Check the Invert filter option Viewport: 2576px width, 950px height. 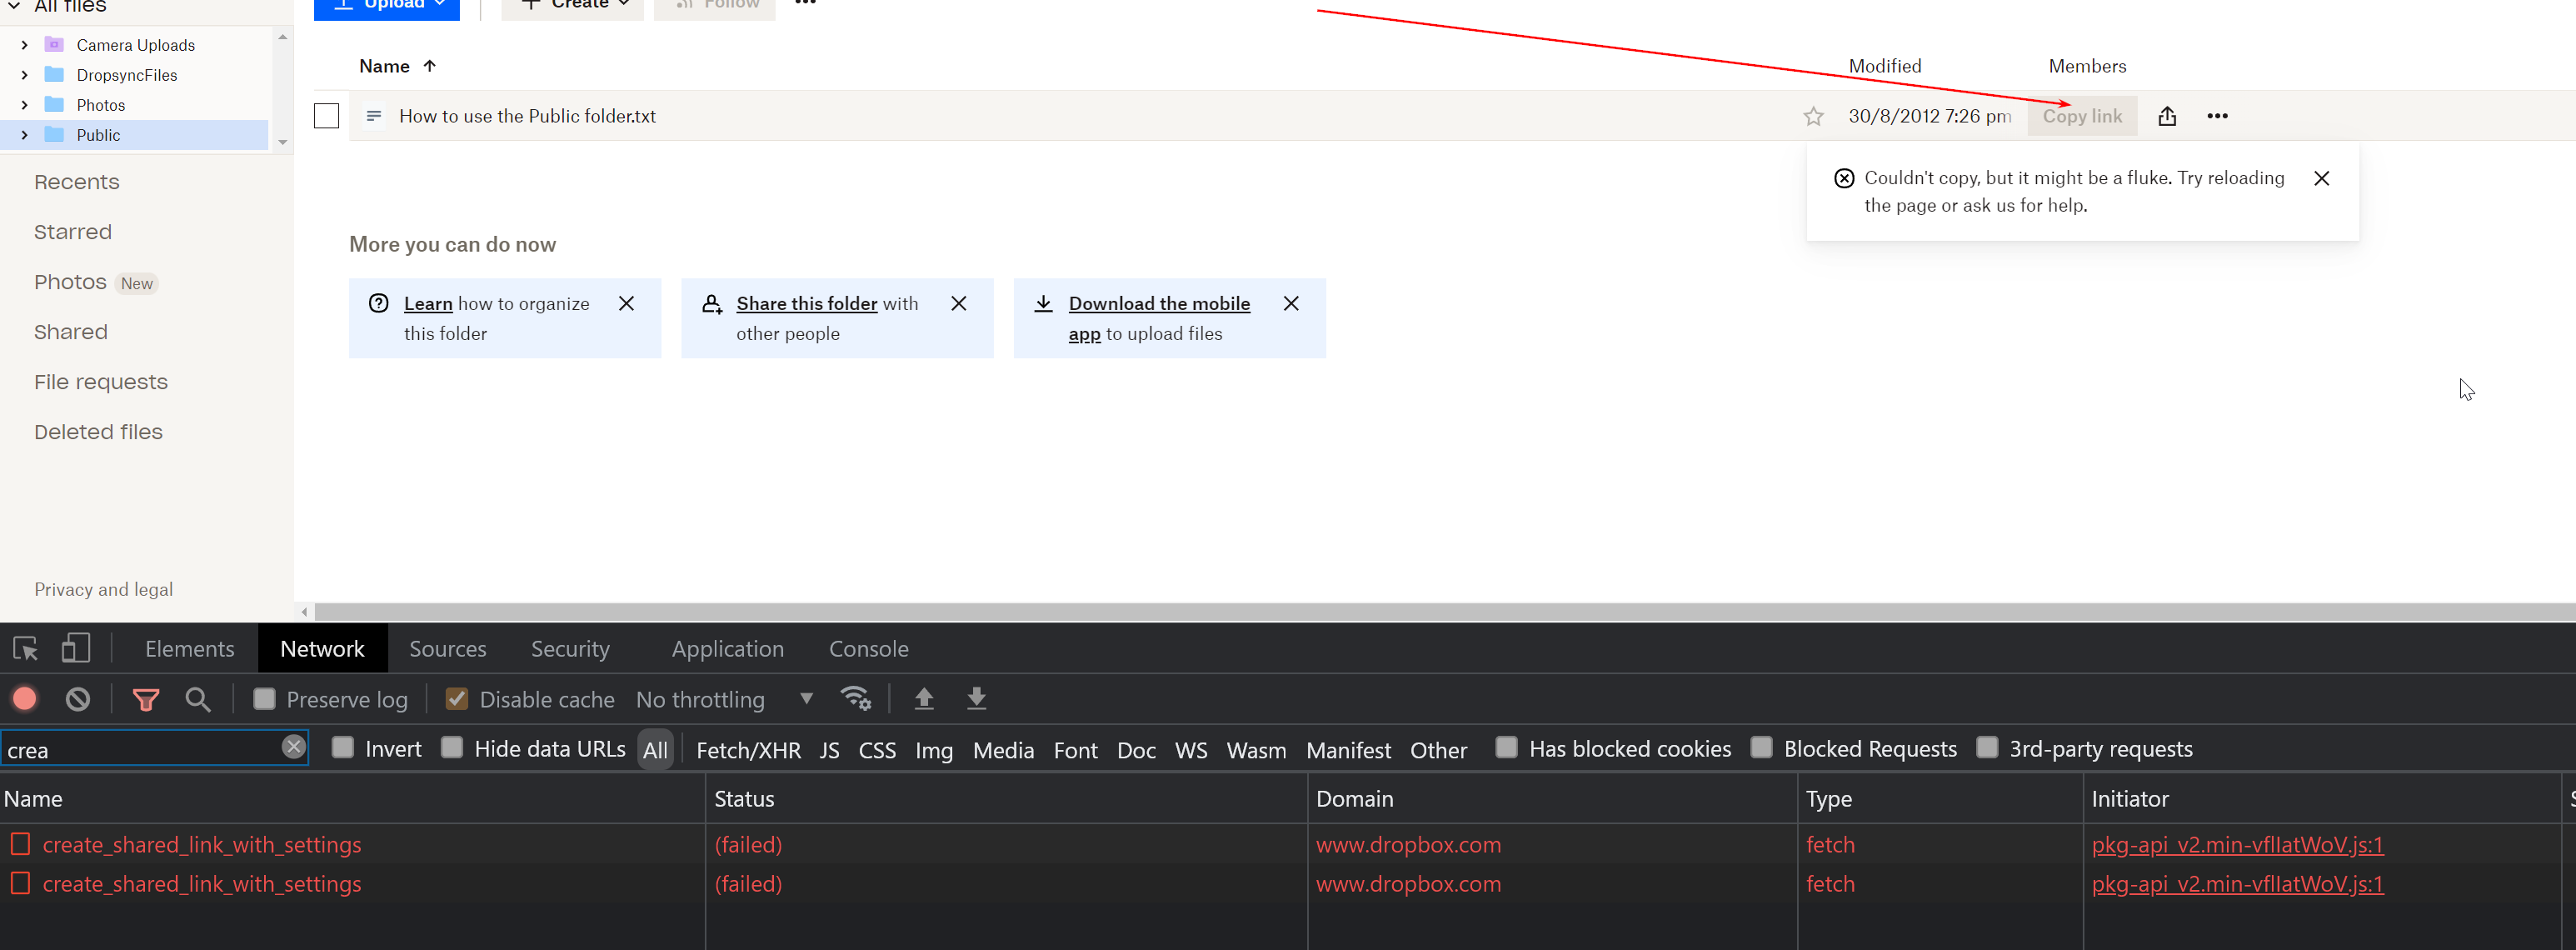click(344, 748)
